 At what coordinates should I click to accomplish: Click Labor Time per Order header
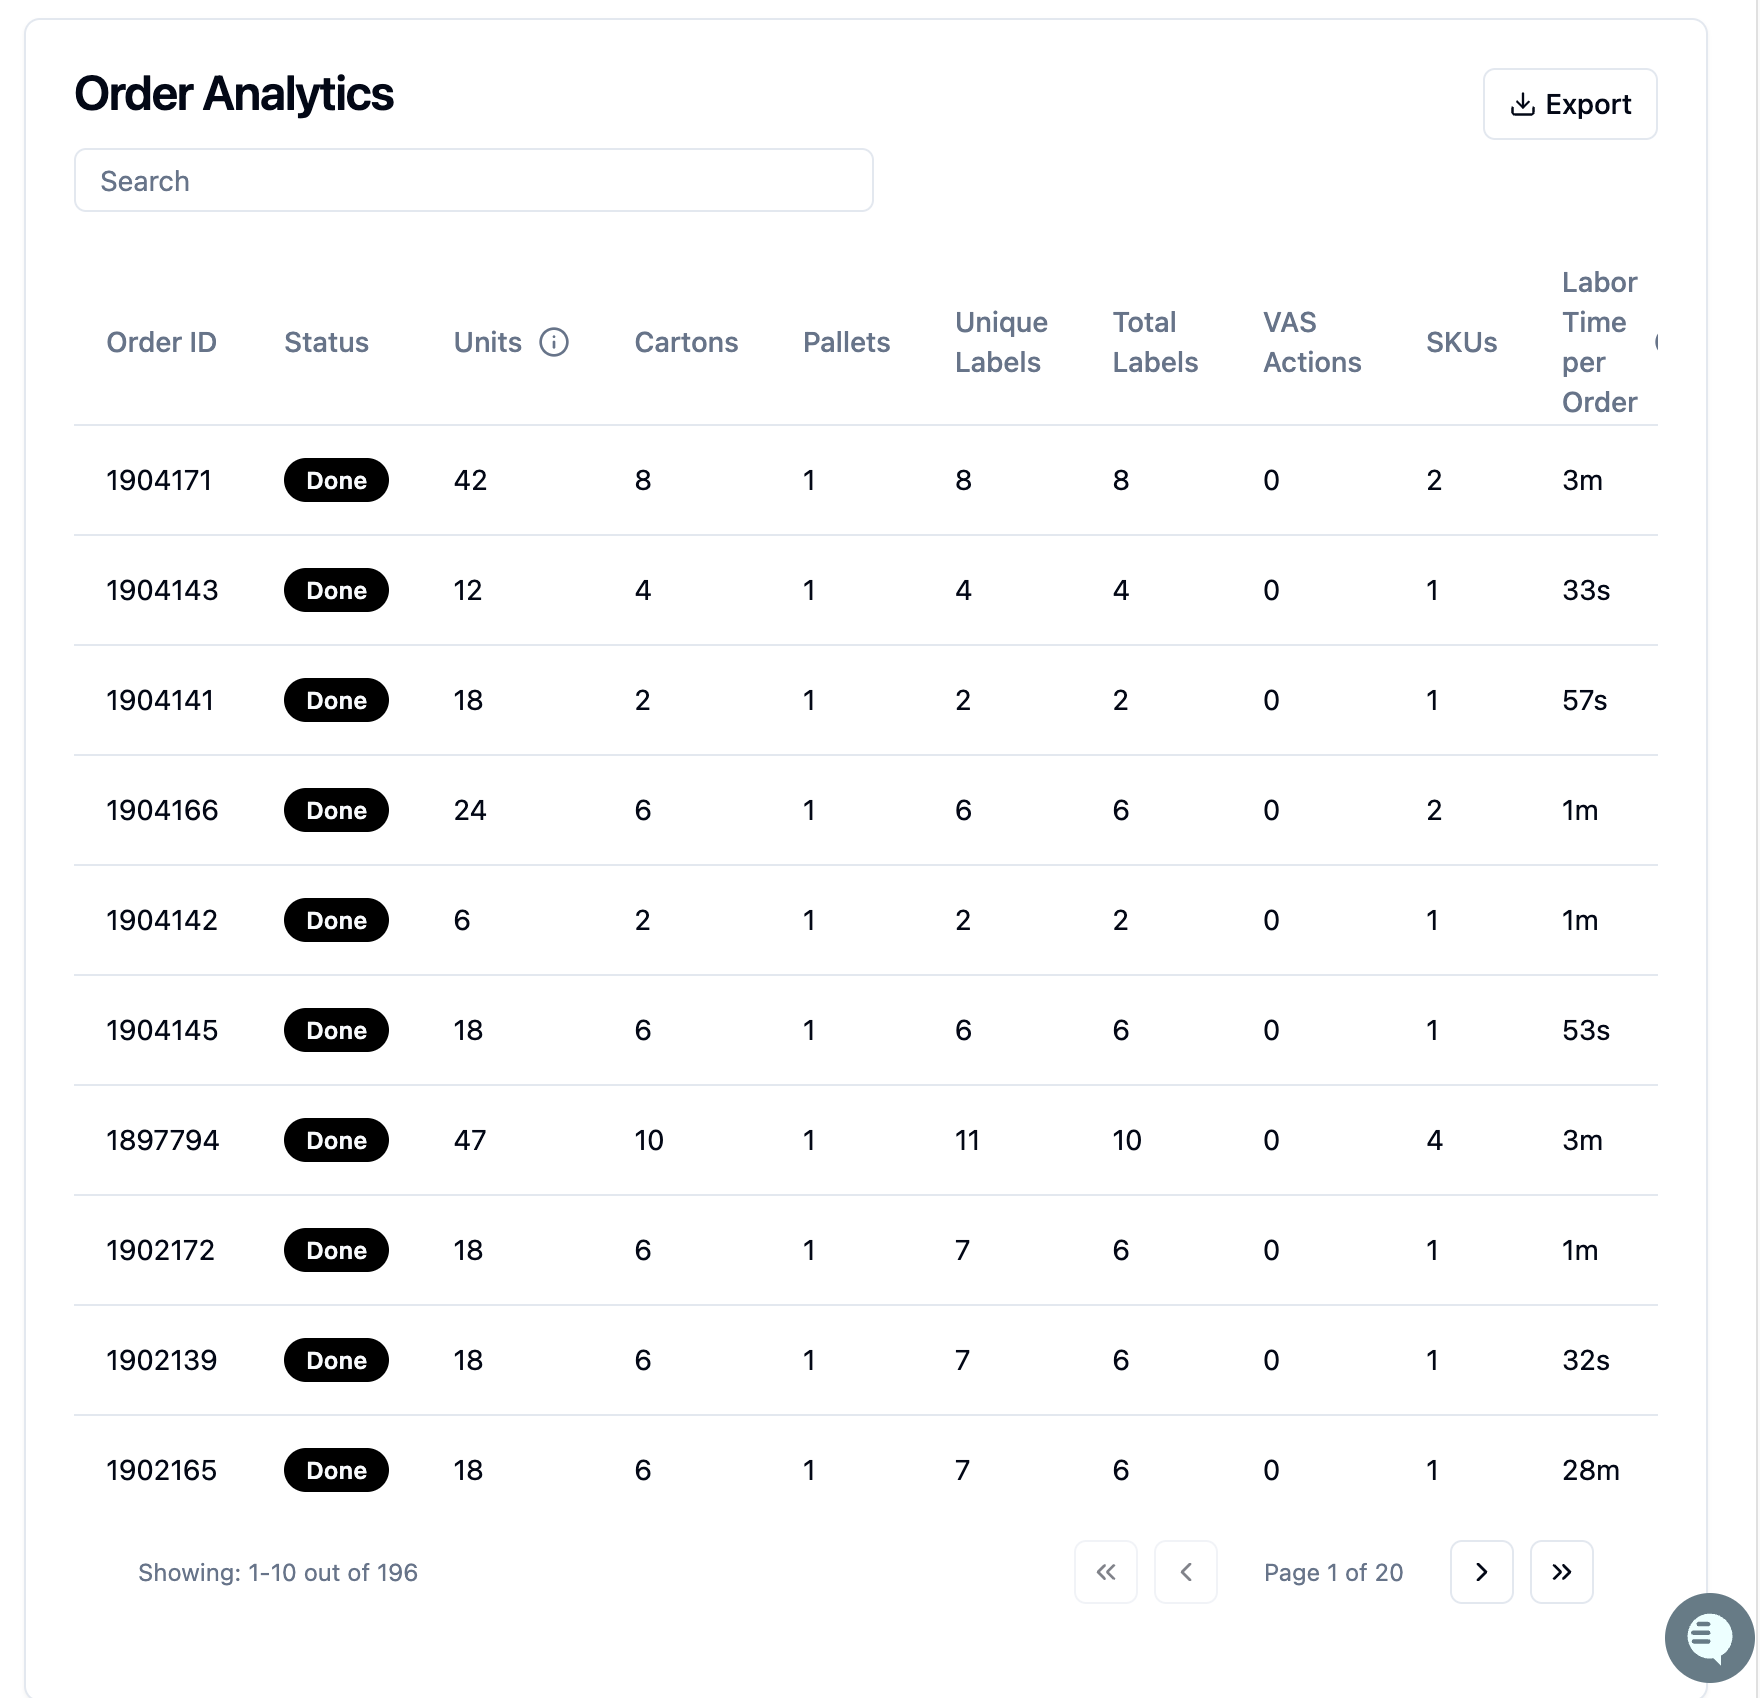1599,342
